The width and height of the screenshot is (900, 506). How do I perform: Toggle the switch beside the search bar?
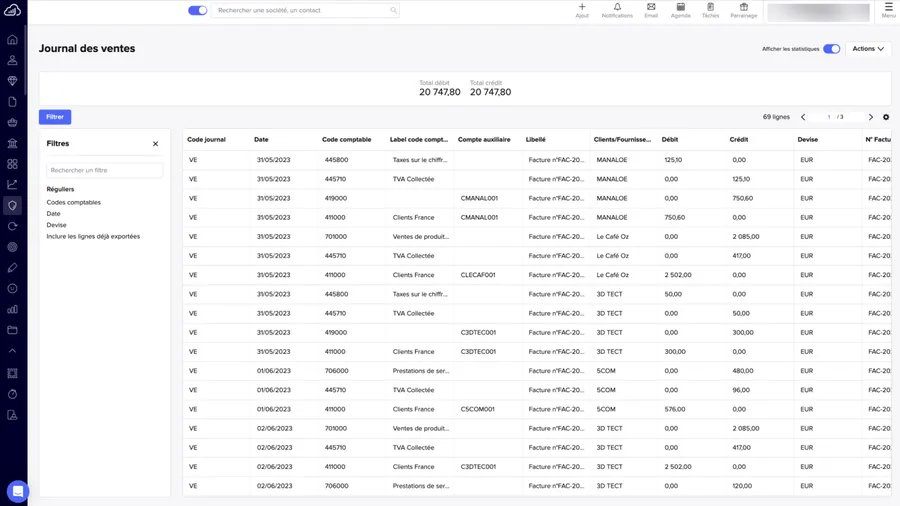coord(198,10)
